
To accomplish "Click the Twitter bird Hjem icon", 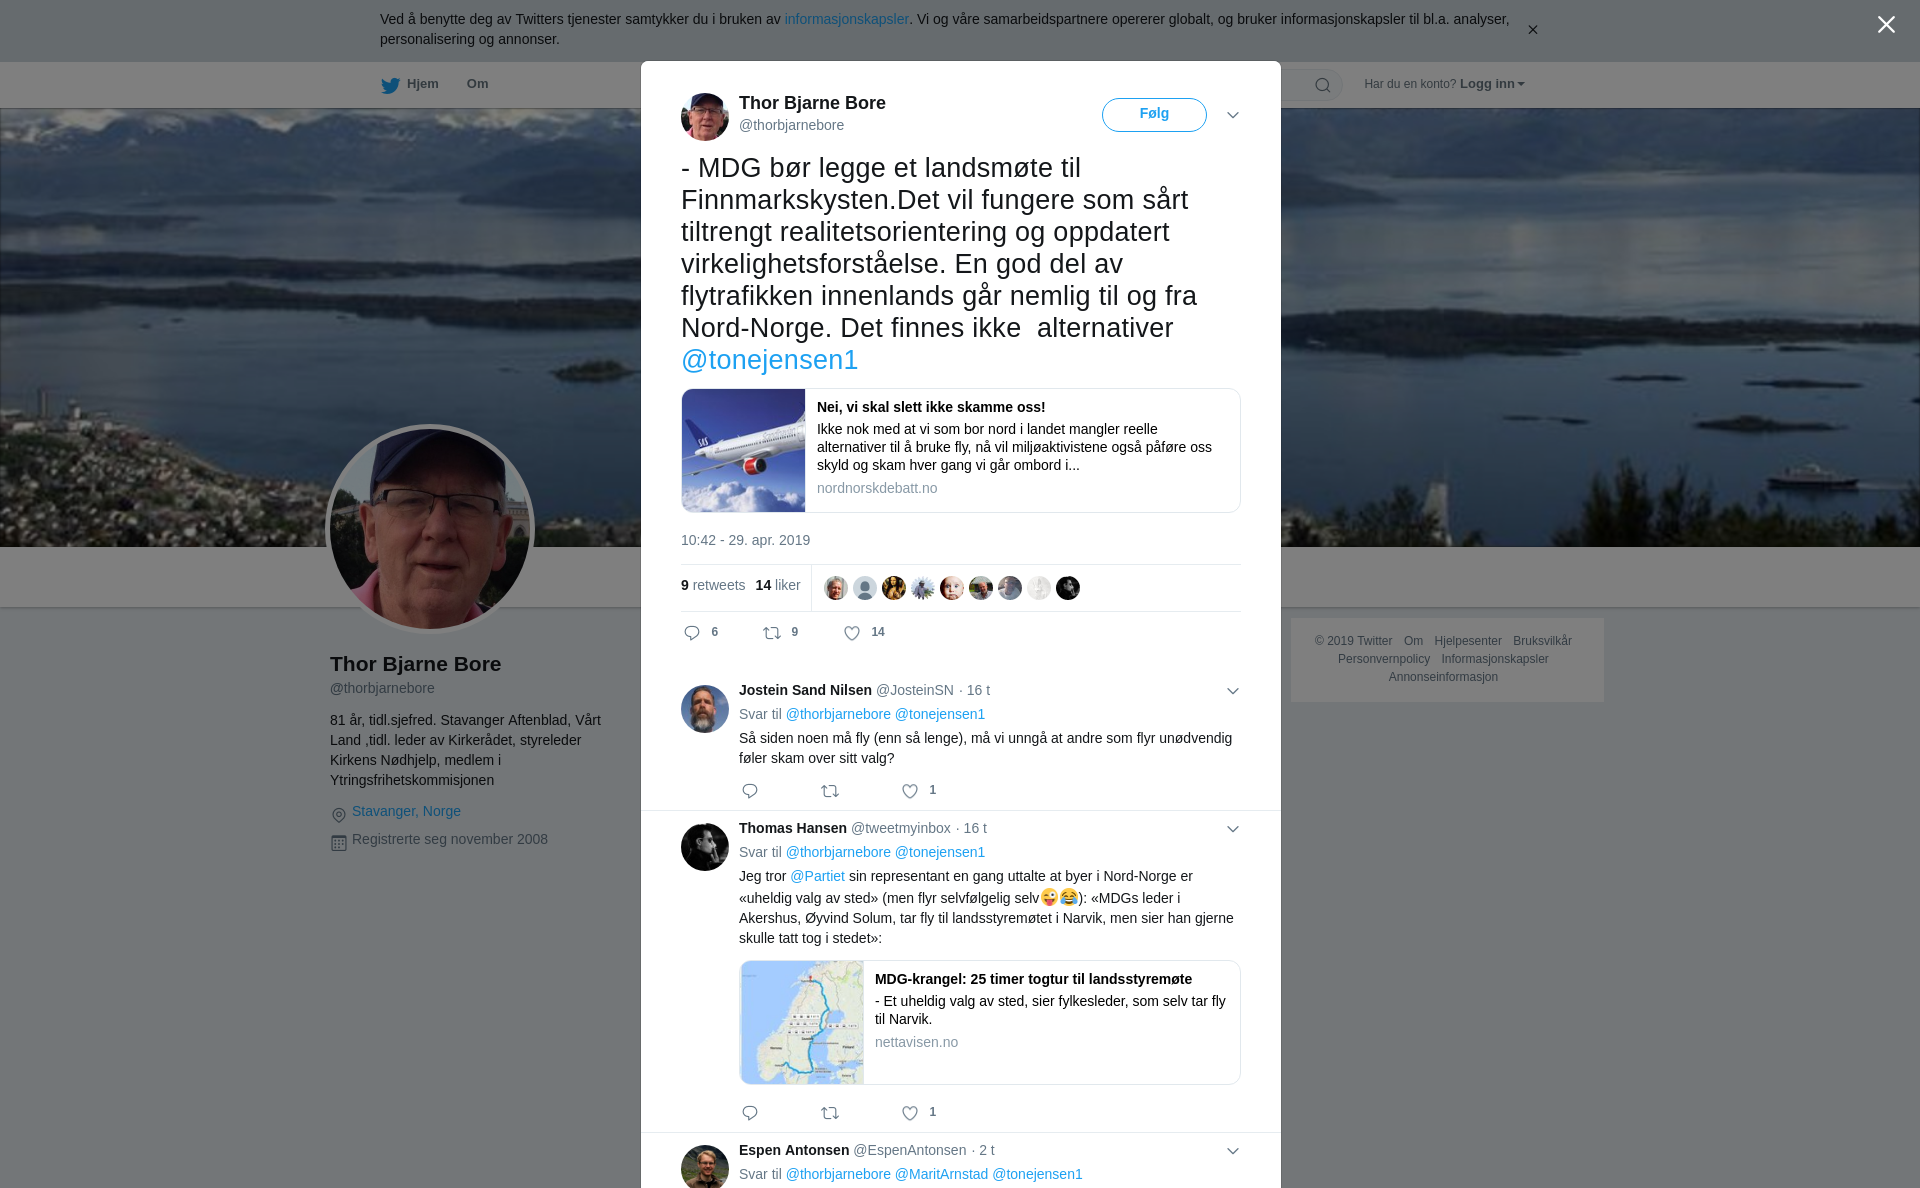I will 390,85.
